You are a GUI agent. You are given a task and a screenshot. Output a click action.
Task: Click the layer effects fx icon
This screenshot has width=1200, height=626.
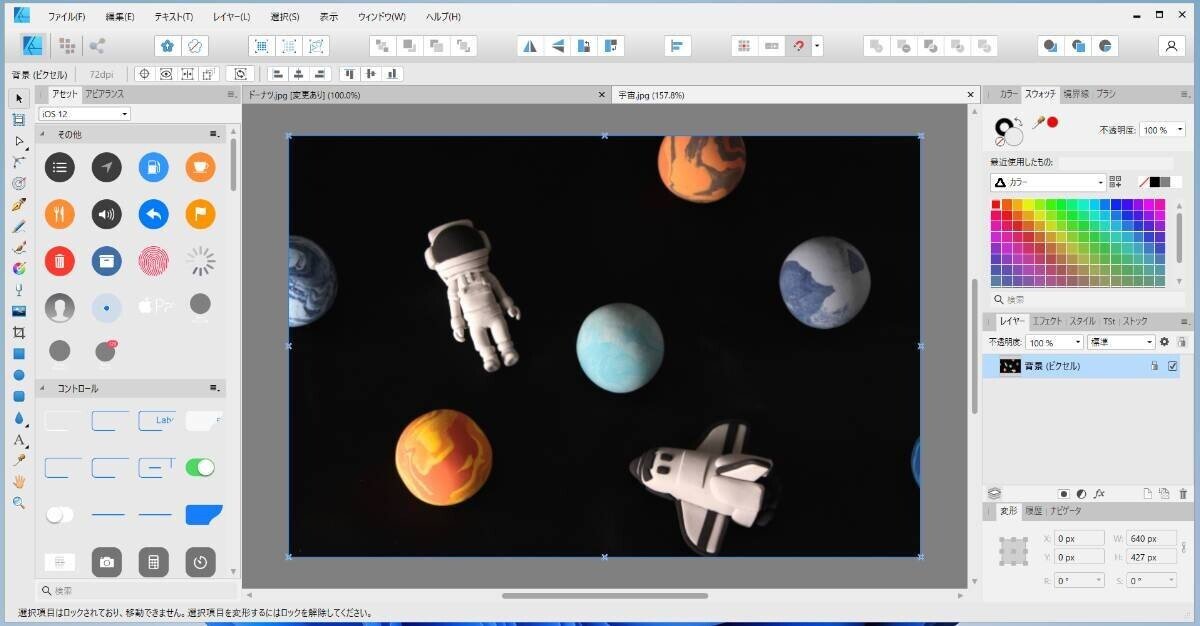point(1099,494)
